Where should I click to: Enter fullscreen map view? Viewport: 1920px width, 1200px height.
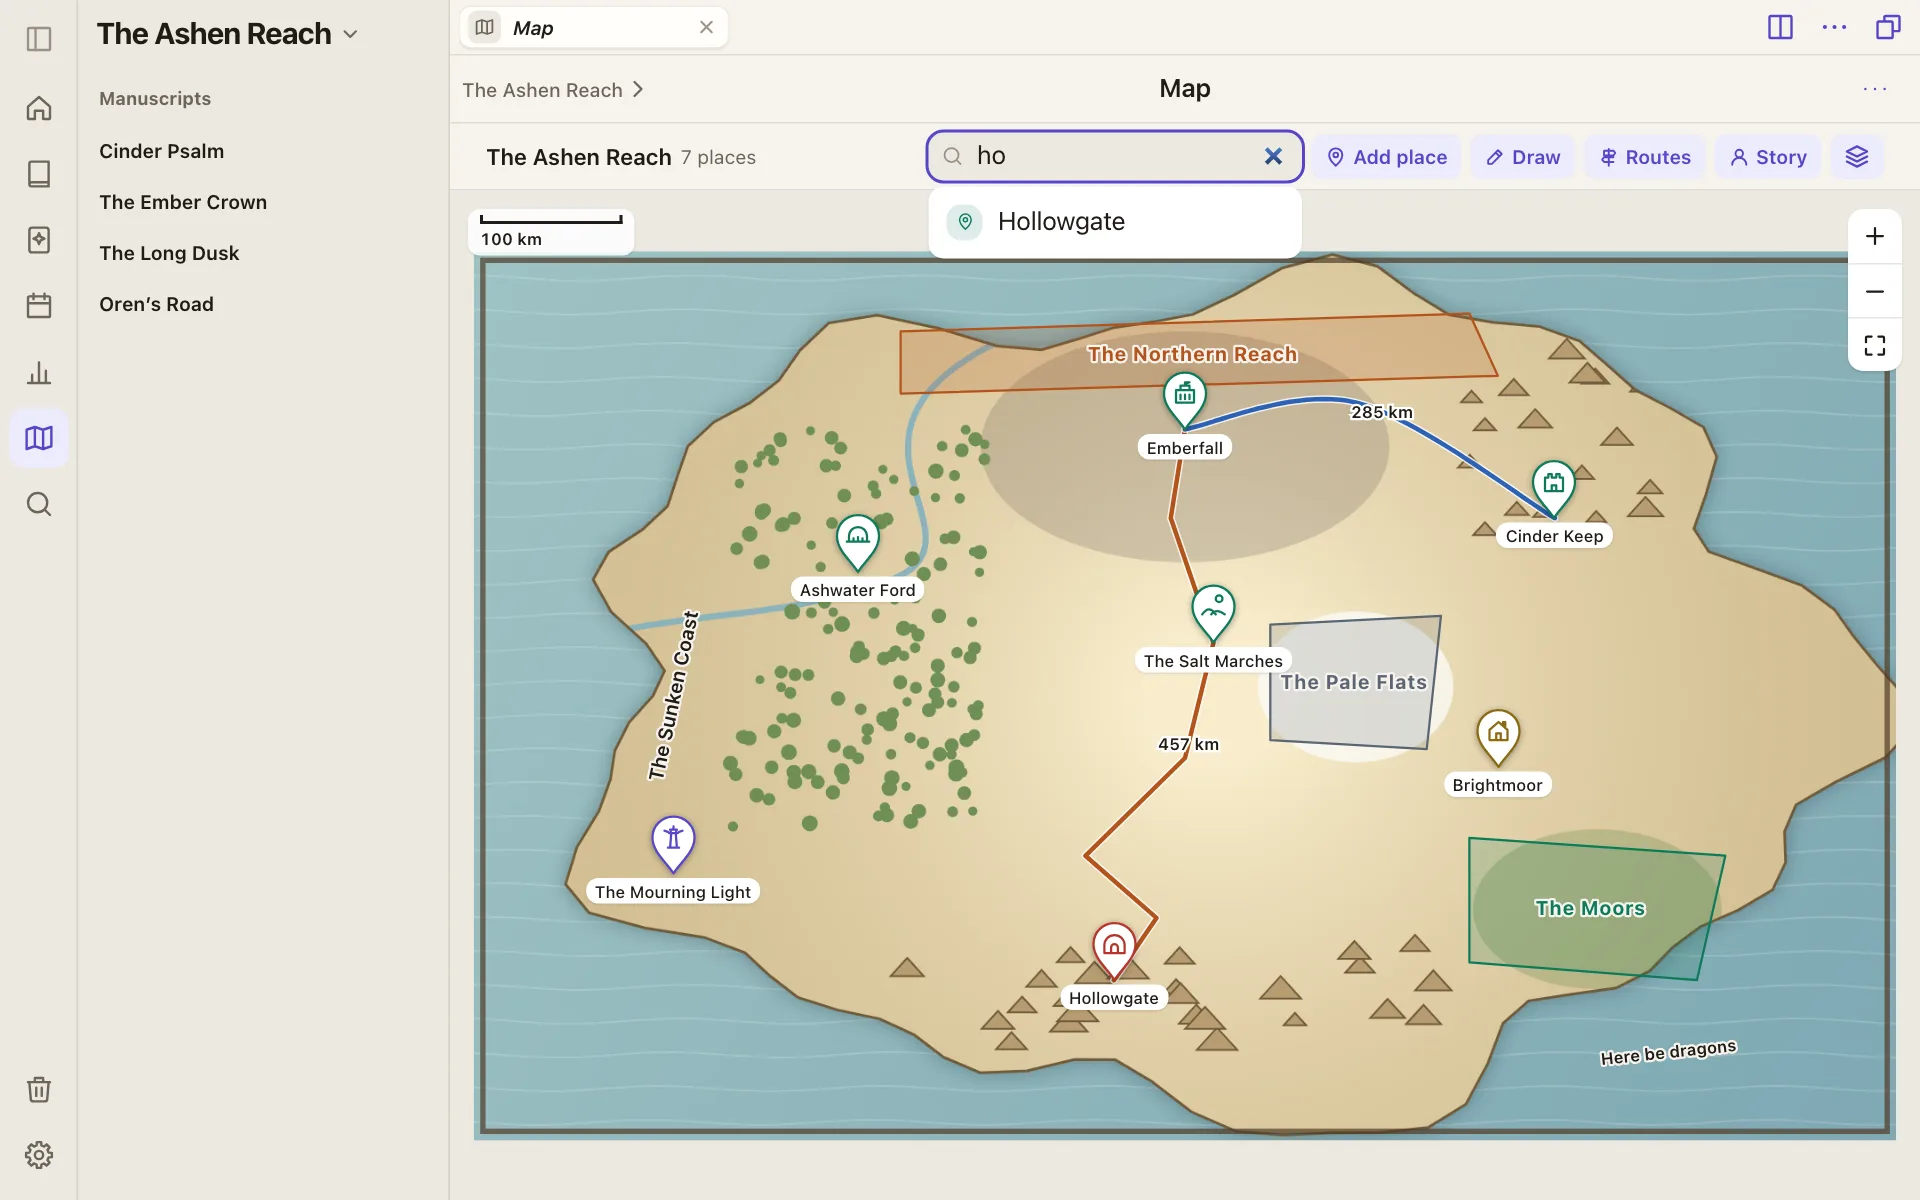[x=1875, y=346]
